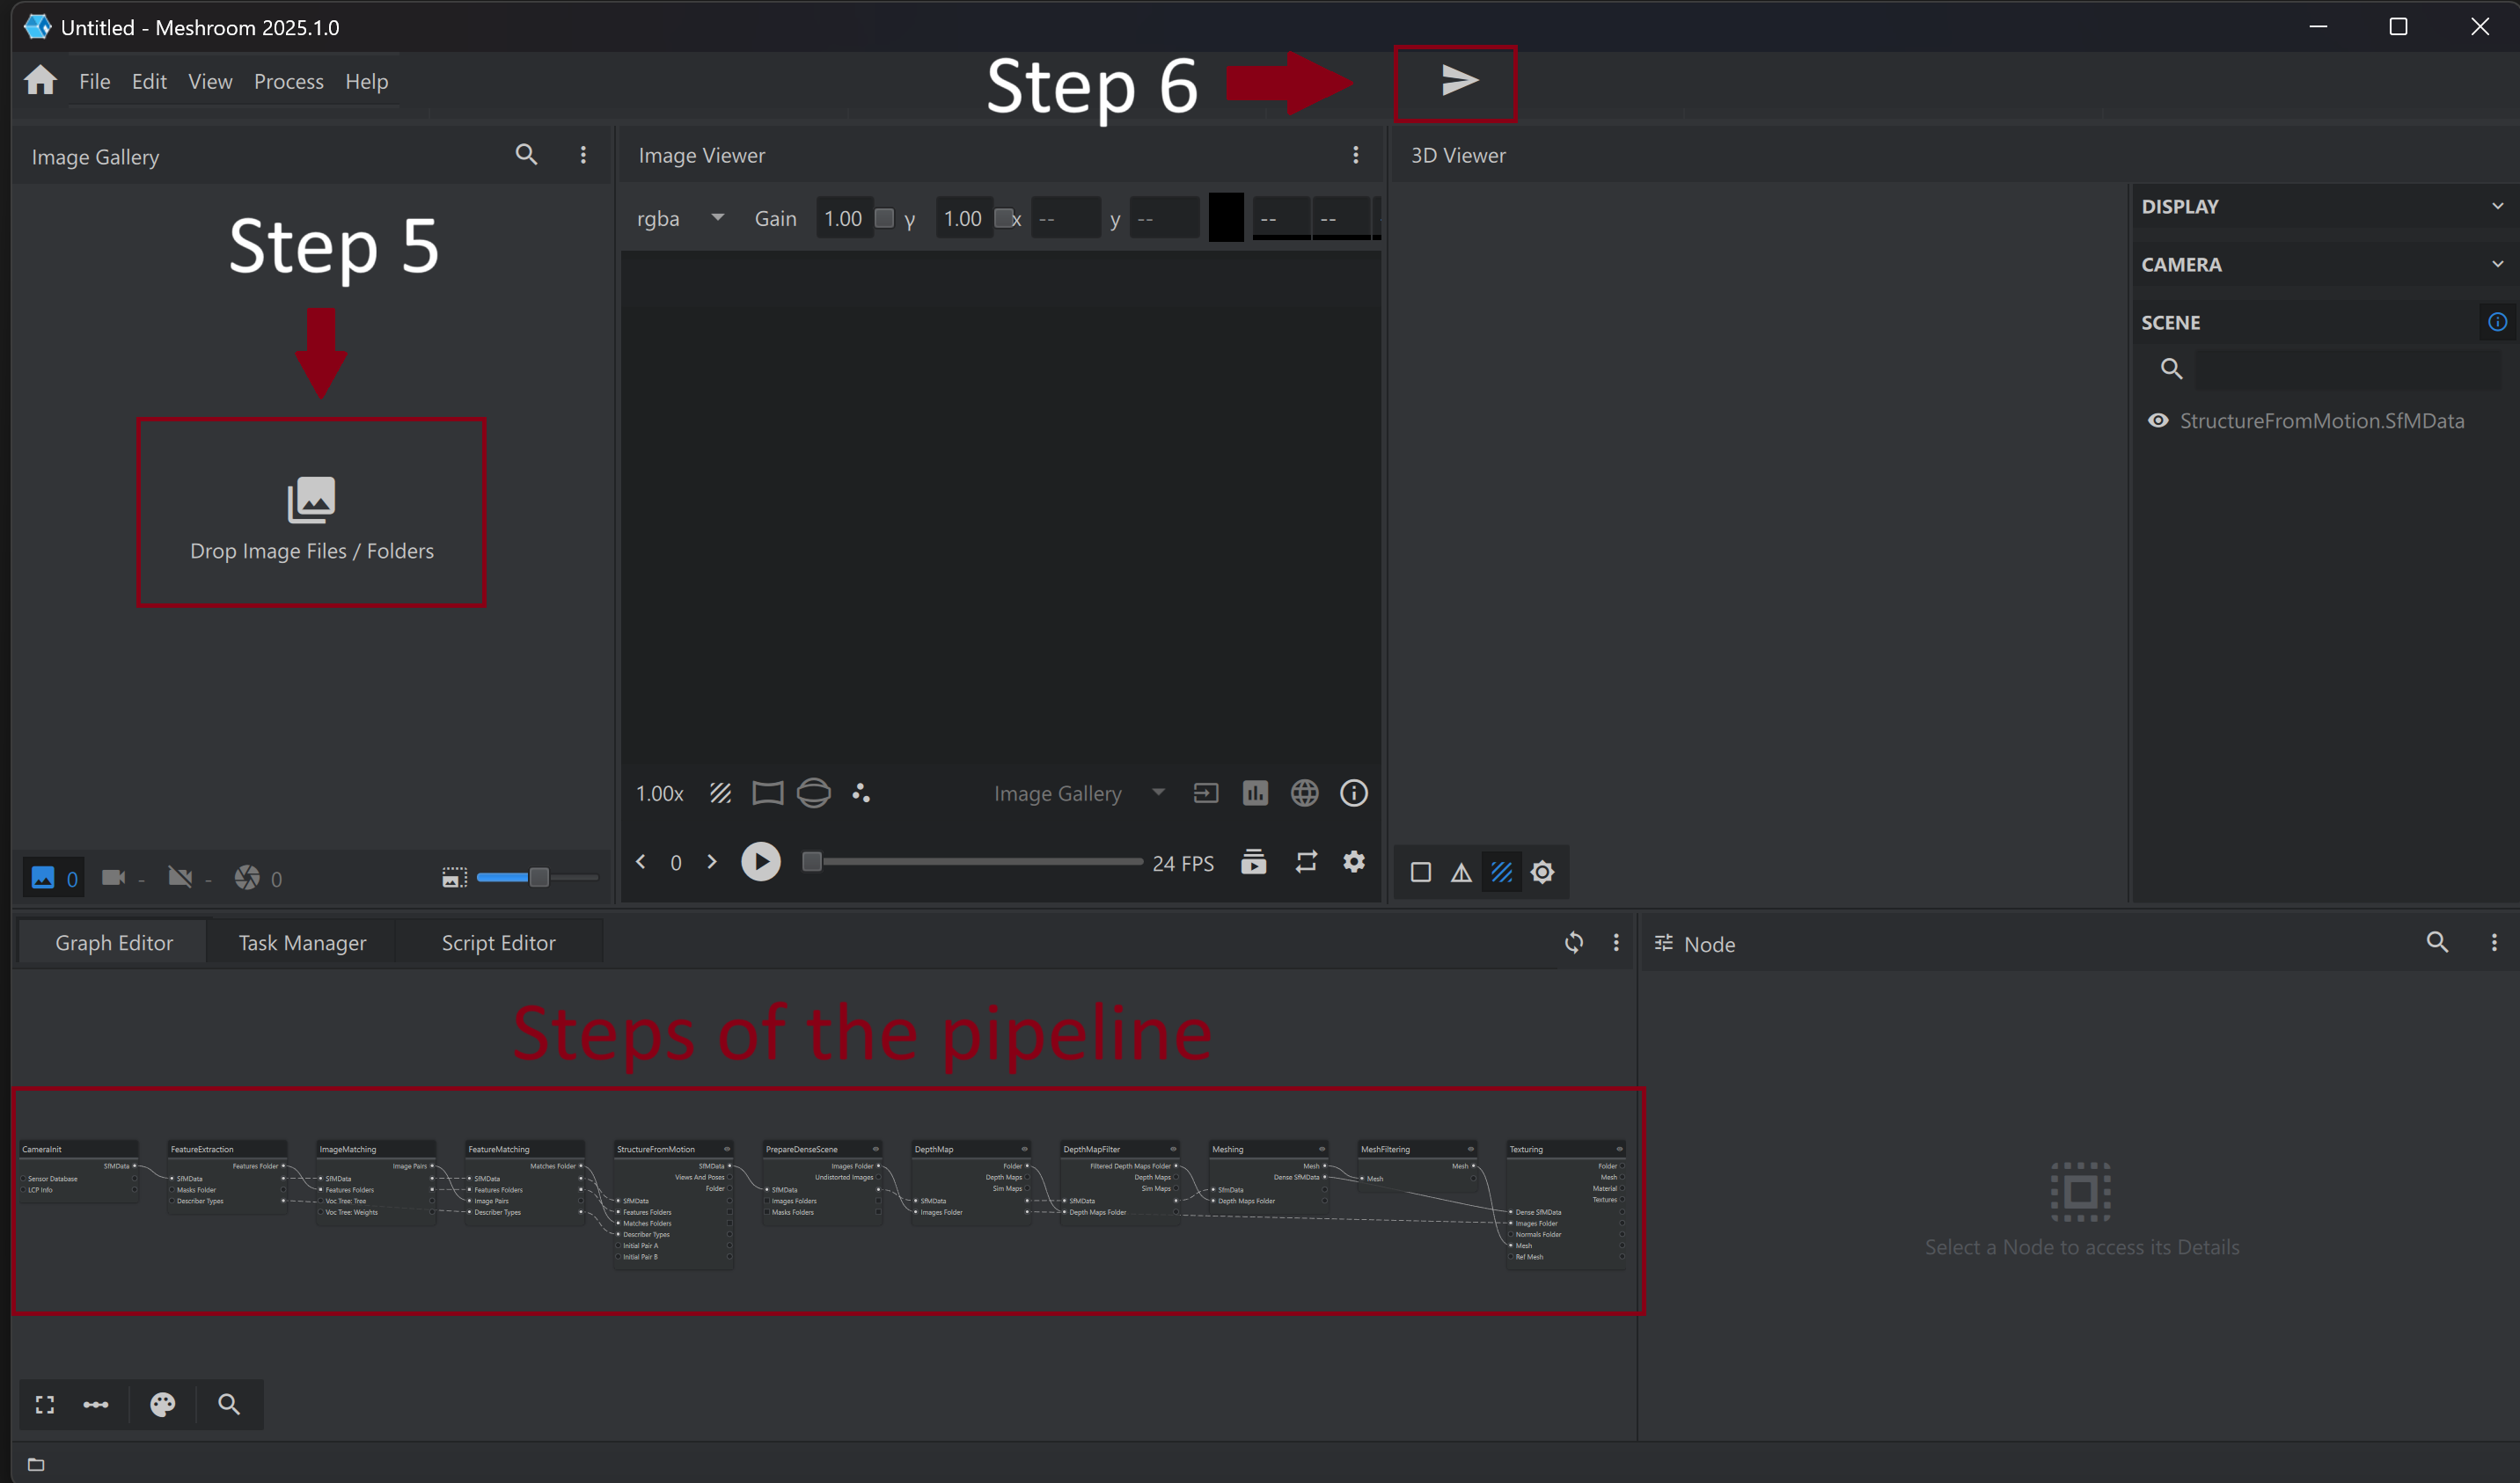Go to the next frame
The width and height of the screenshot is (2520, 1483).
click(712, 862)
